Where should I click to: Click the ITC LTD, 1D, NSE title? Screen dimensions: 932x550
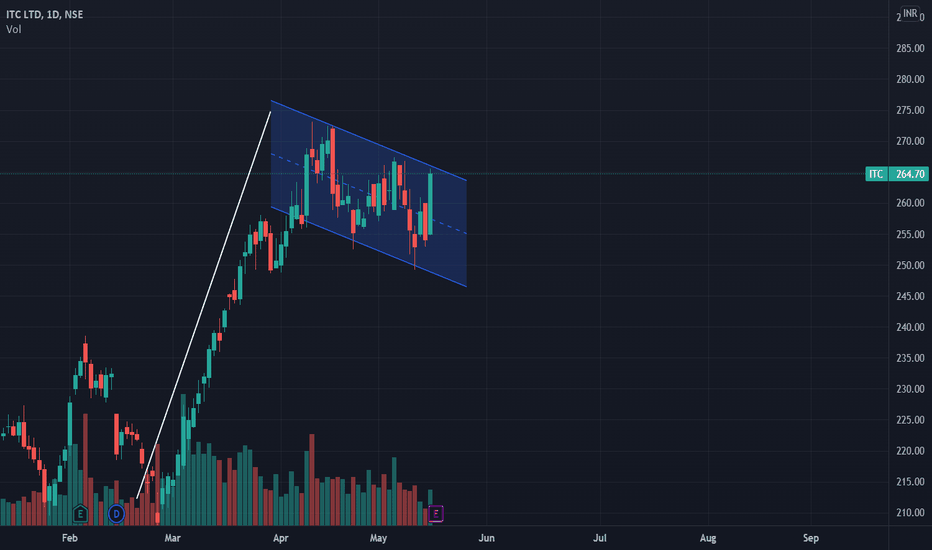coord(45,14)
